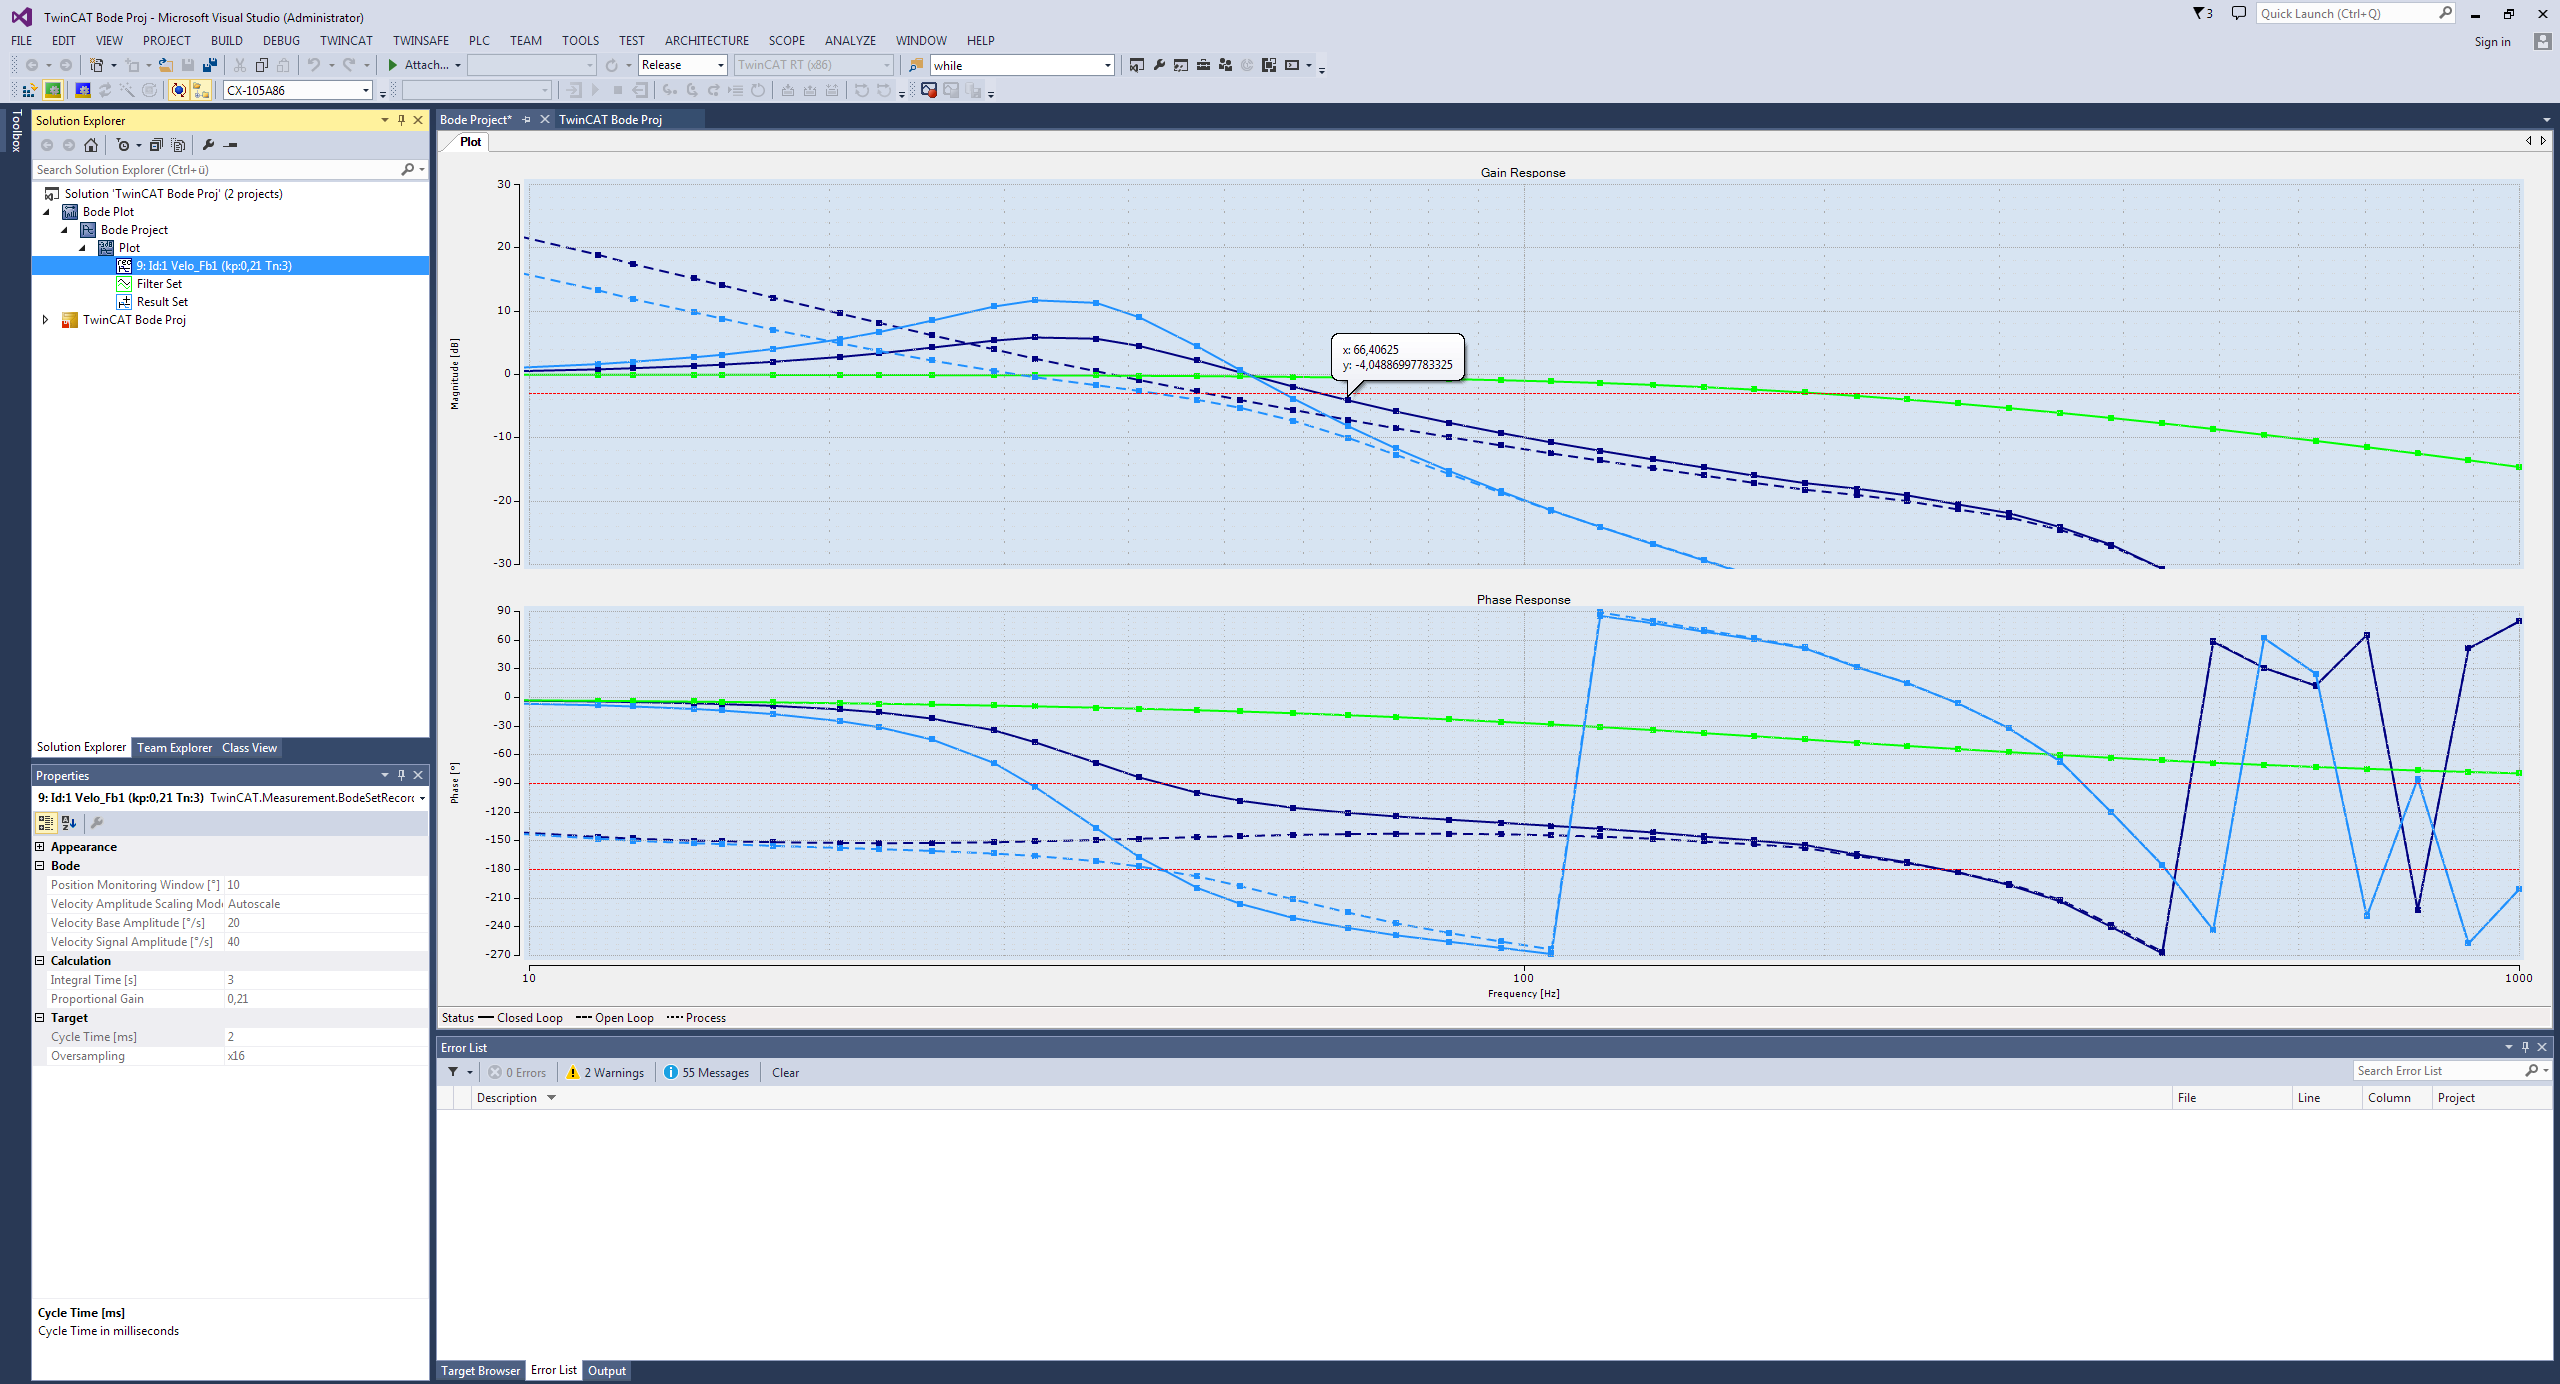The image size is (2560, 1384).
Task: Click Clear button in Error List
Action: (x=785, y=1072)
